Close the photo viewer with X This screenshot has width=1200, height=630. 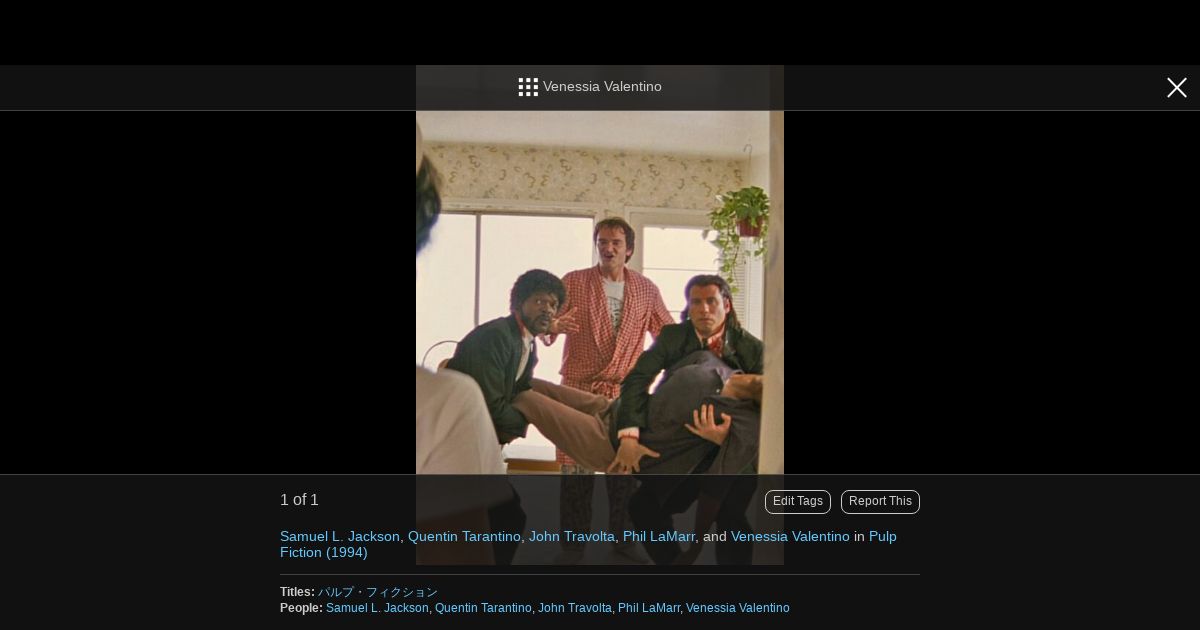coord(1177,88)
